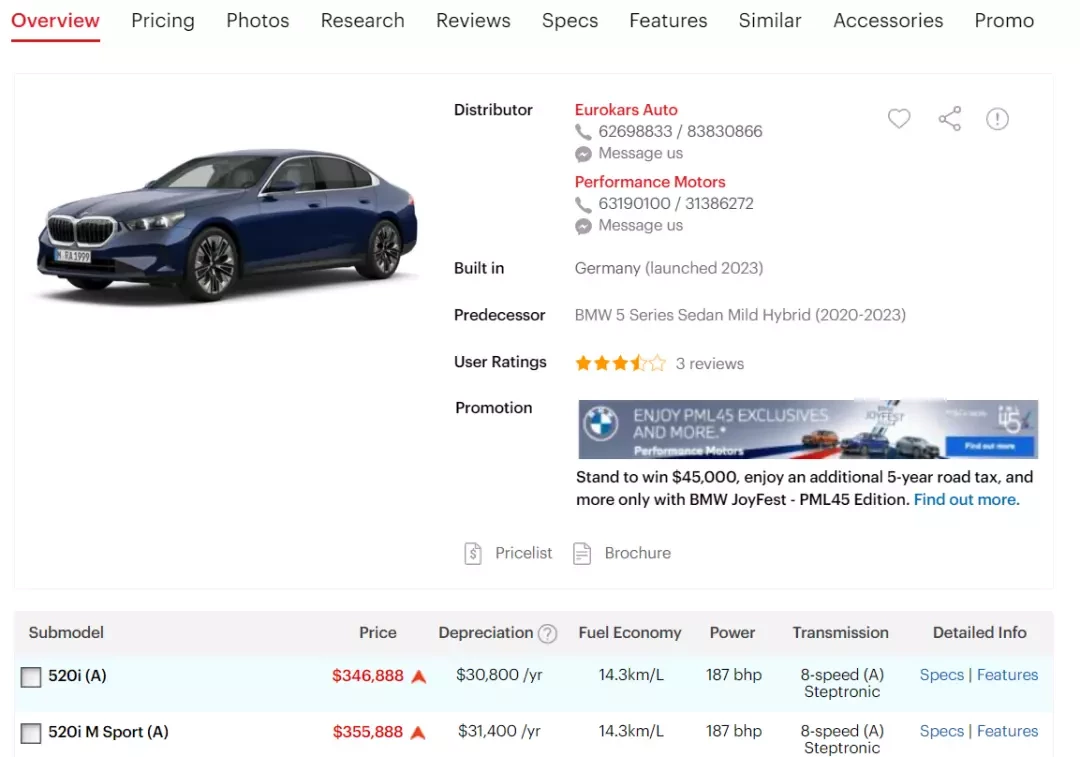Click Germany (launched 2023) text
1080x757 pixels.
[669, 268]
